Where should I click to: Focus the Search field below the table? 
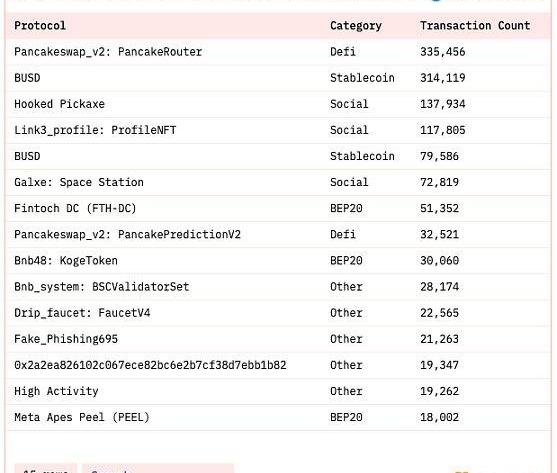(158, 469)
